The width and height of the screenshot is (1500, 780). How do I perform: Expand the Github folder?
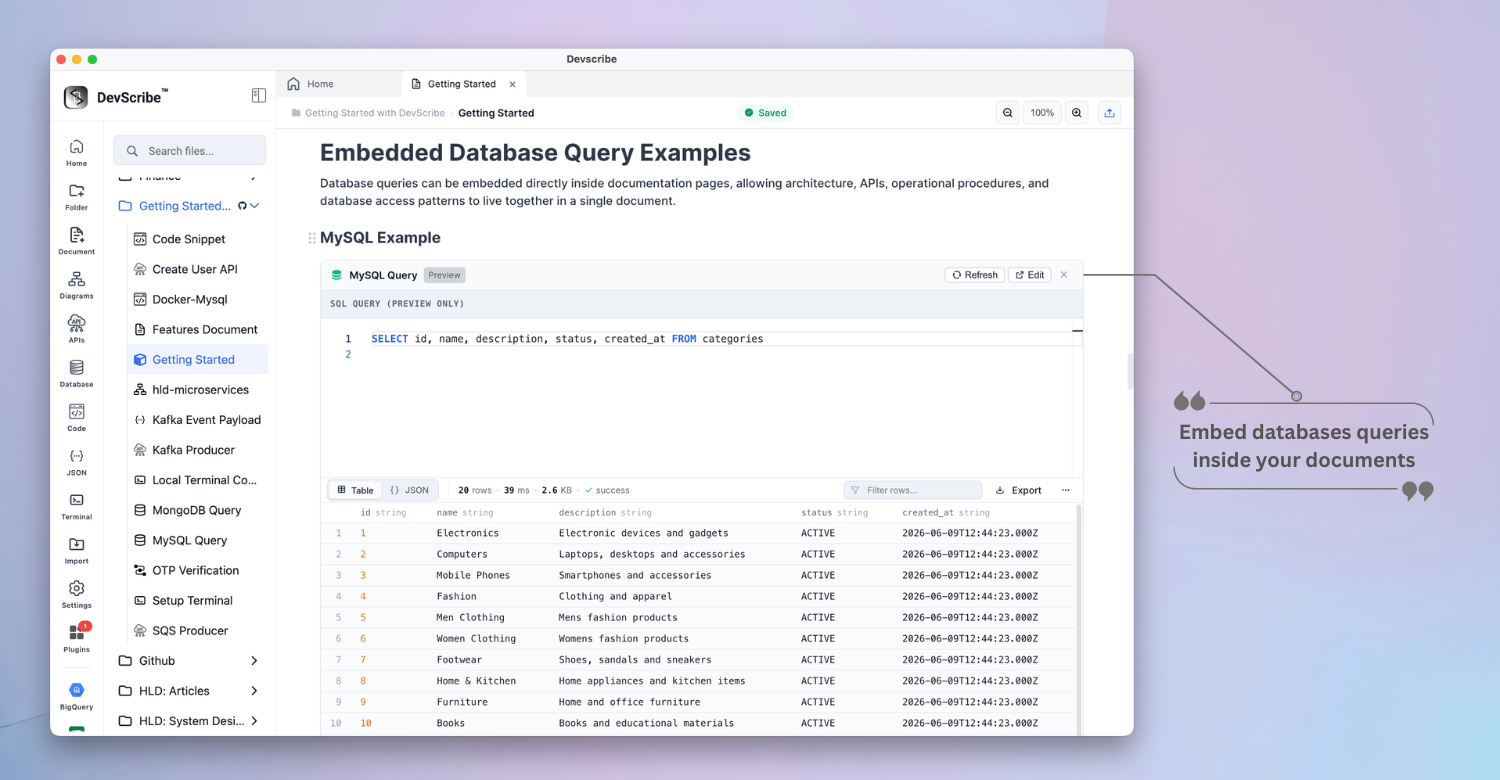click(254, 661)
